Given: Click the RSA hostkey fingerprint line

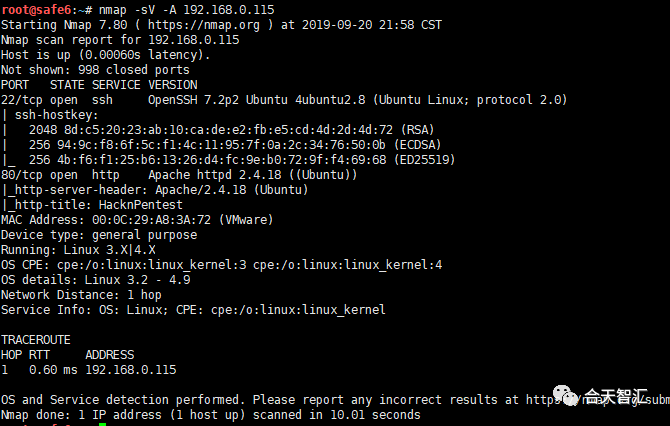Looking at the screenshot, I should pyautogui.click(x=231, y=130).
